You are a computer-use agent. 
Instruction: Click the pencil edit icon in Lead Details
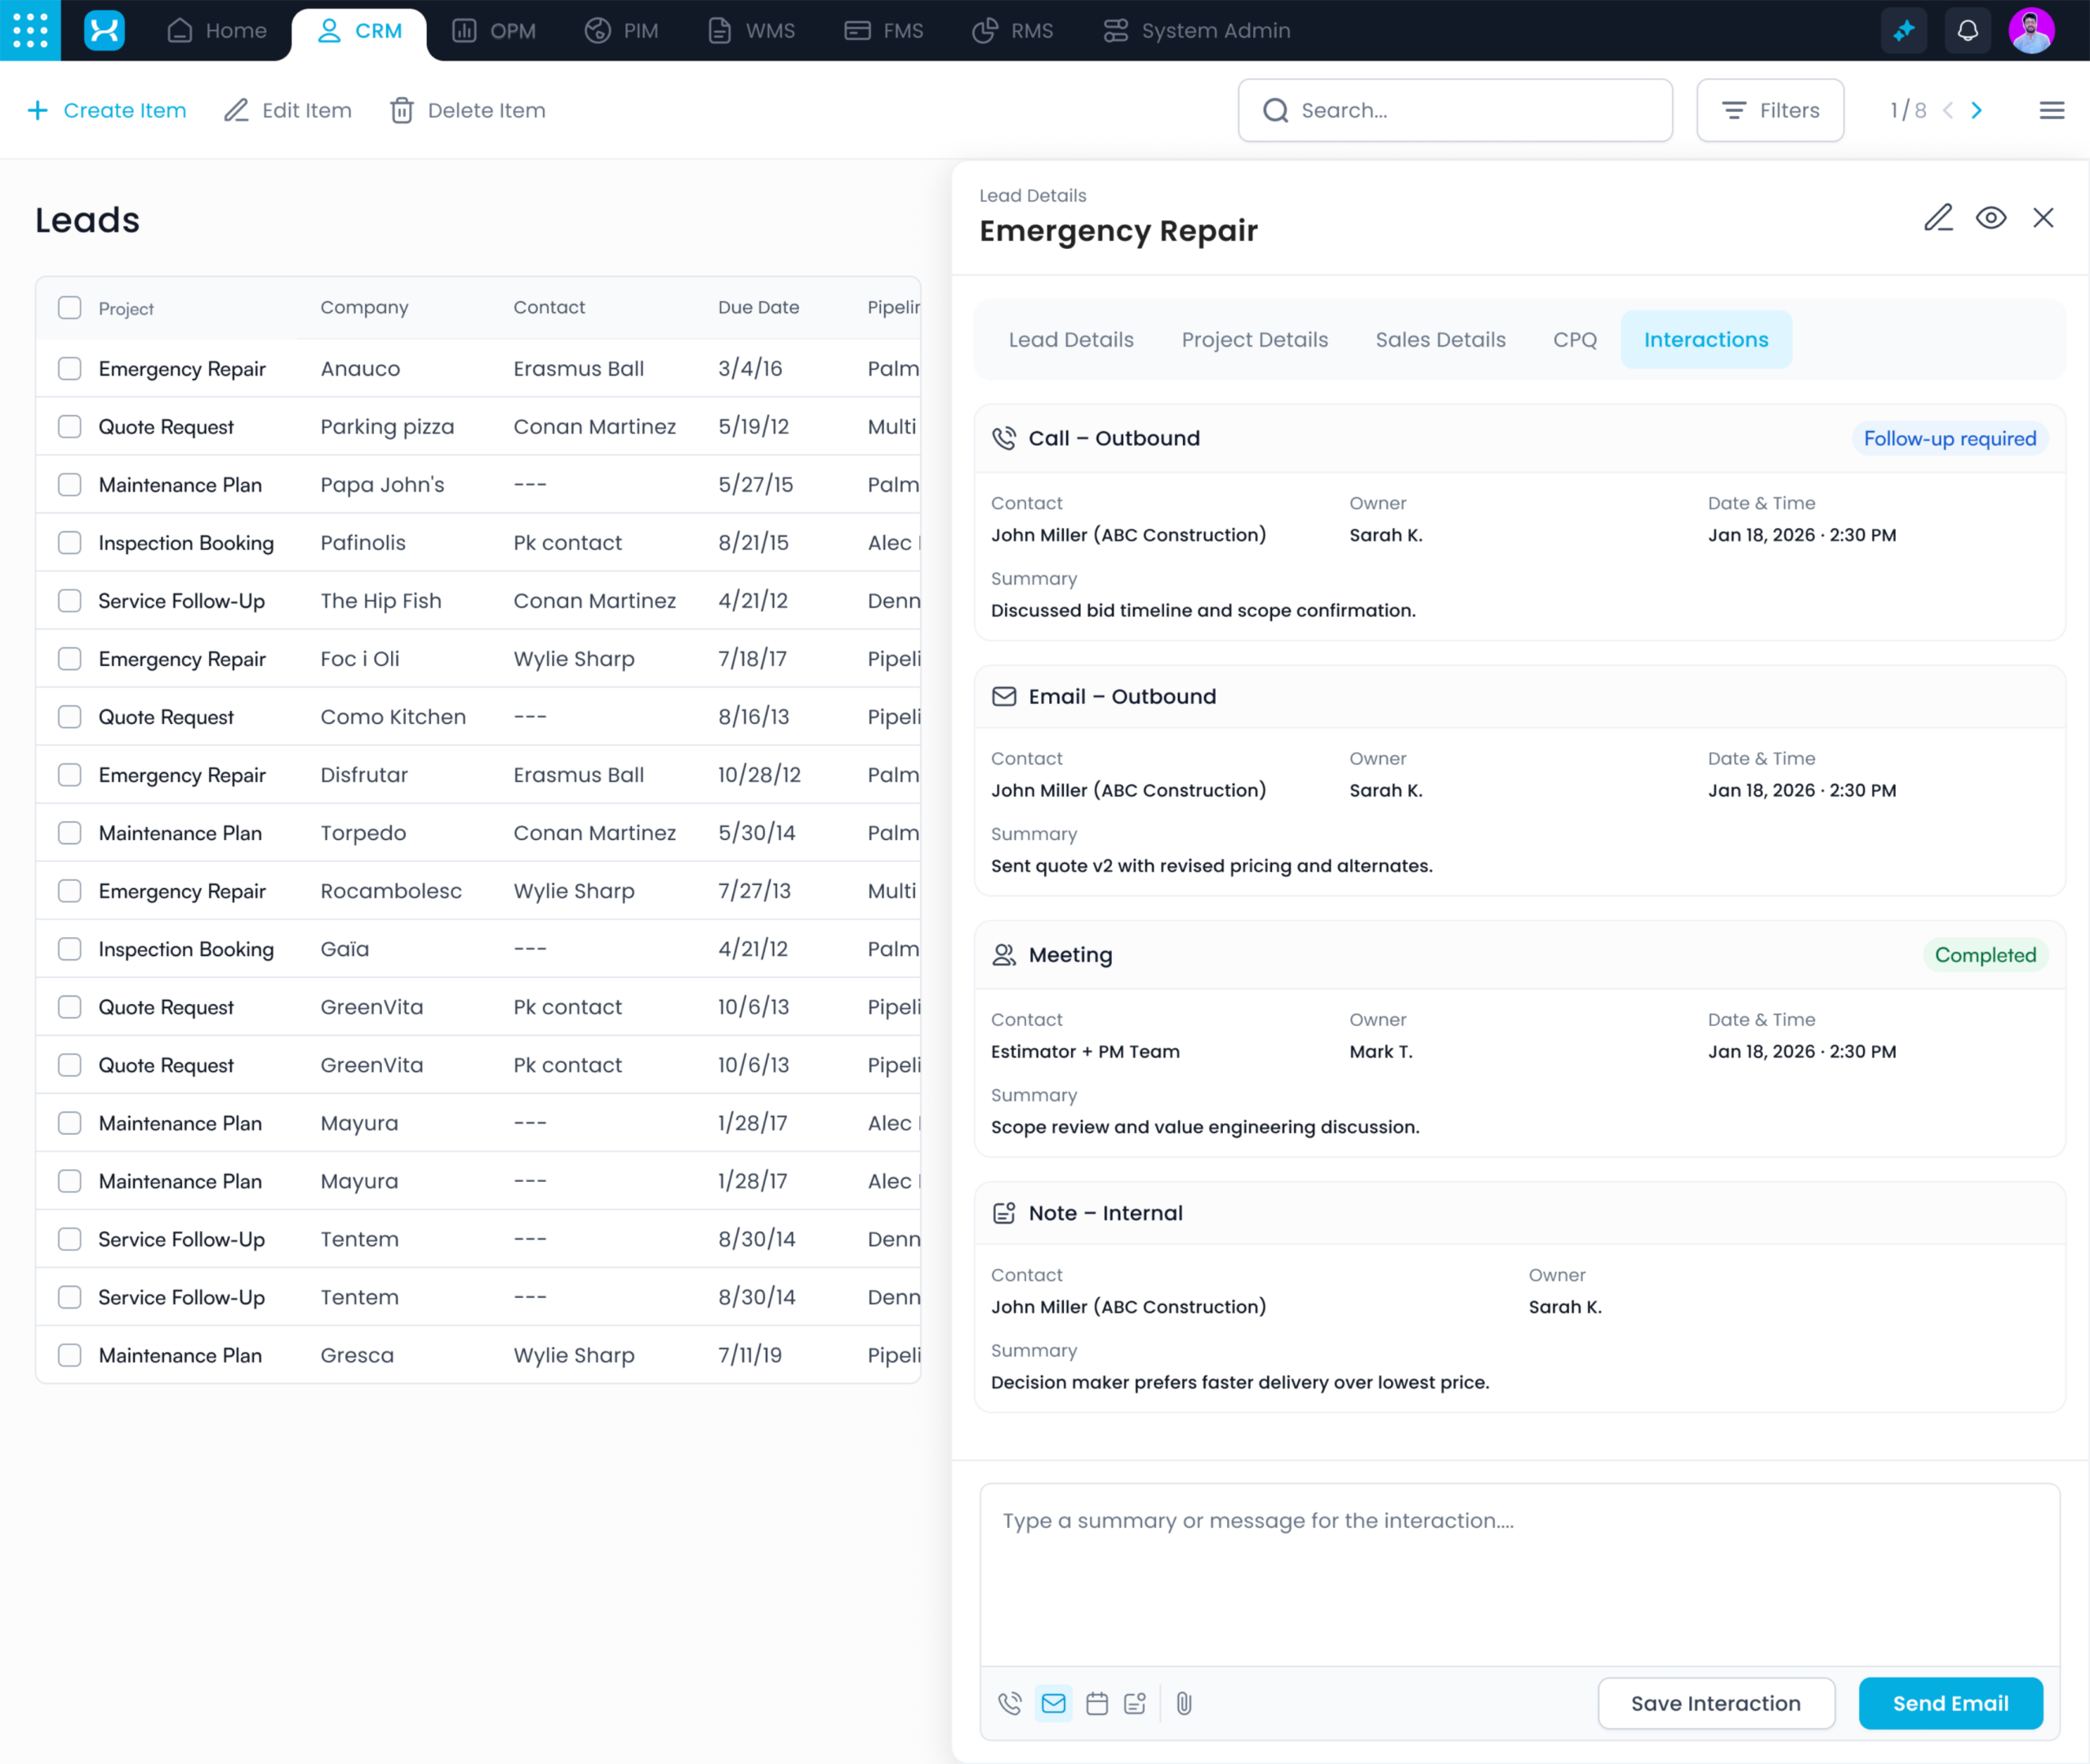pos(1938,218)
